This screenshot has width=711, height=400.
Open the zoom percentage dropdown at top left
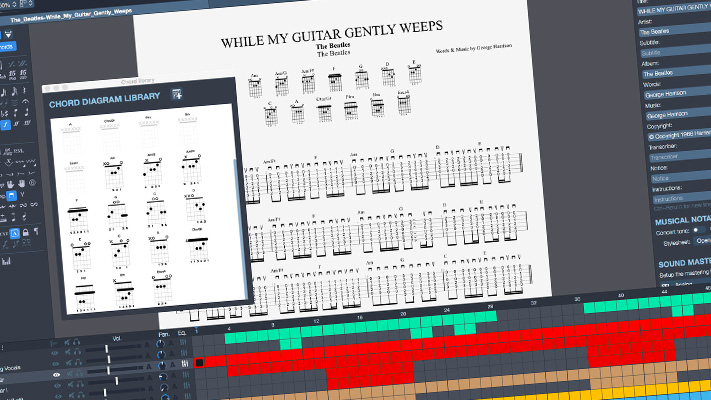coord(6,6)
